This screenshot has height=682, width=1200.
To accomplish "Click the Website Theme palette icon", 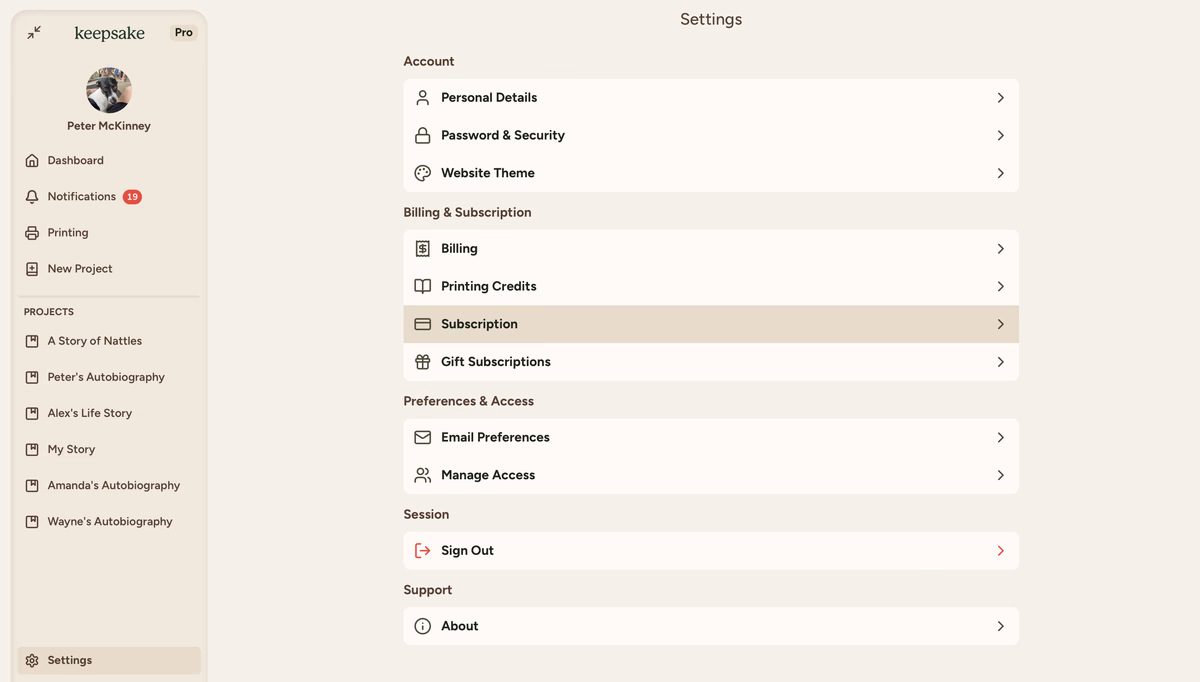I will [422, 173].
